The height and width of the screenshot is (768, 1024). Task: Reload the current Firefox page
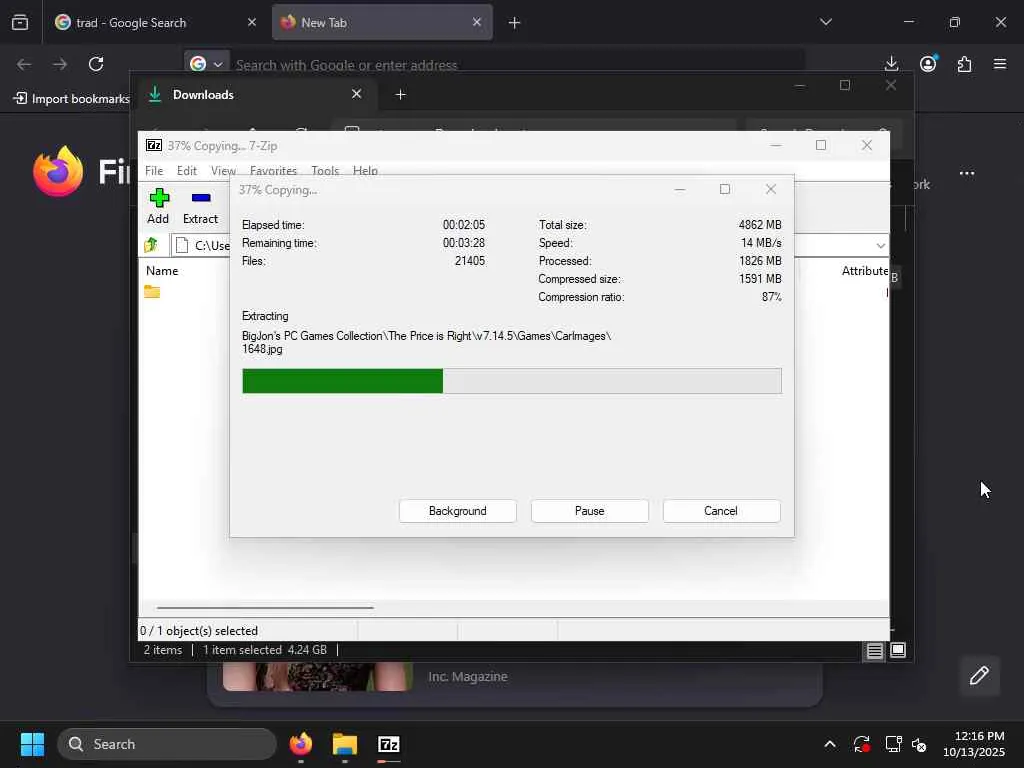click(96, 64)
